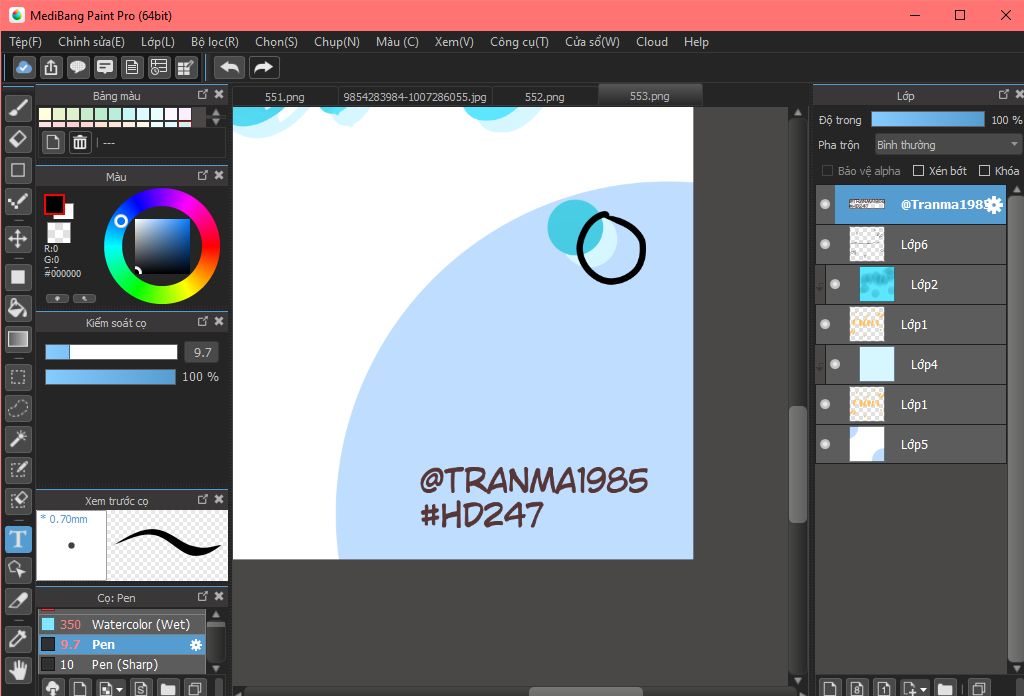
Task: Add new color to palette page icon
Action: 53,142
